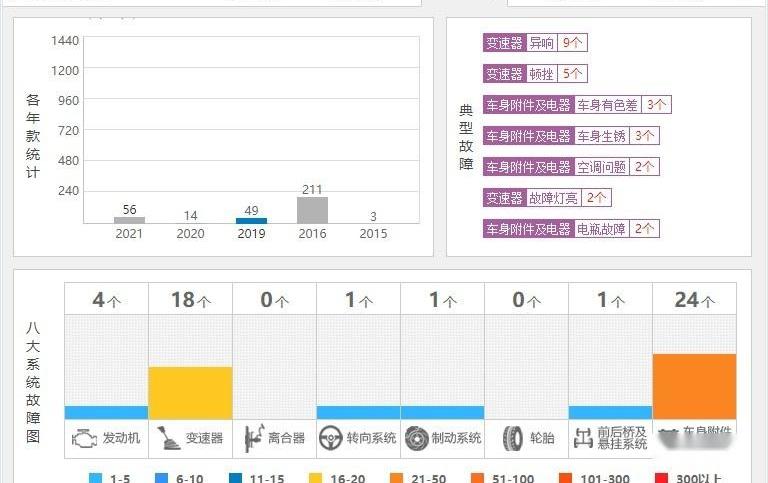Screen dimensions: 768x483
Task: Select the clutch (离合器) icon
Action: click(253, 438)
